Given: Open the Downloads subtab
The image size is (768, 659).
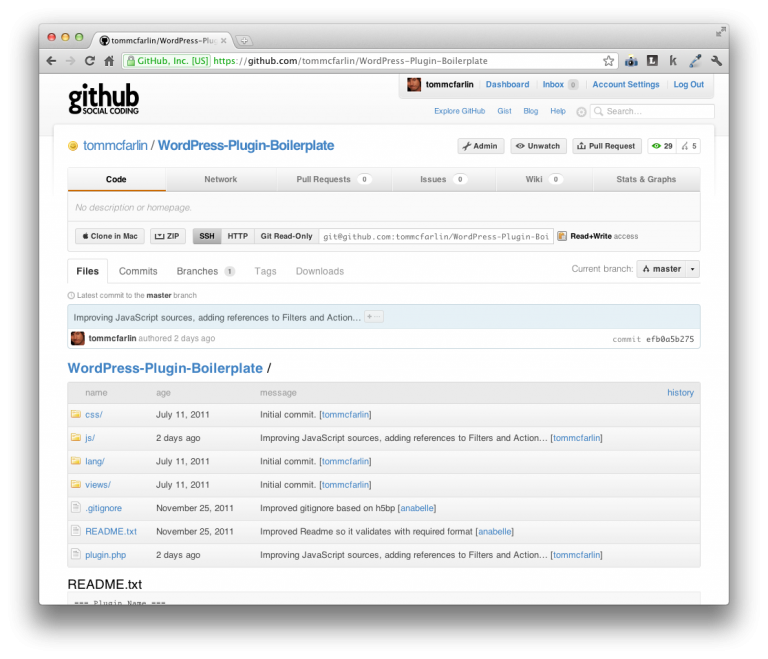Looking at the screenshot, I should click(x=320, y=271).
